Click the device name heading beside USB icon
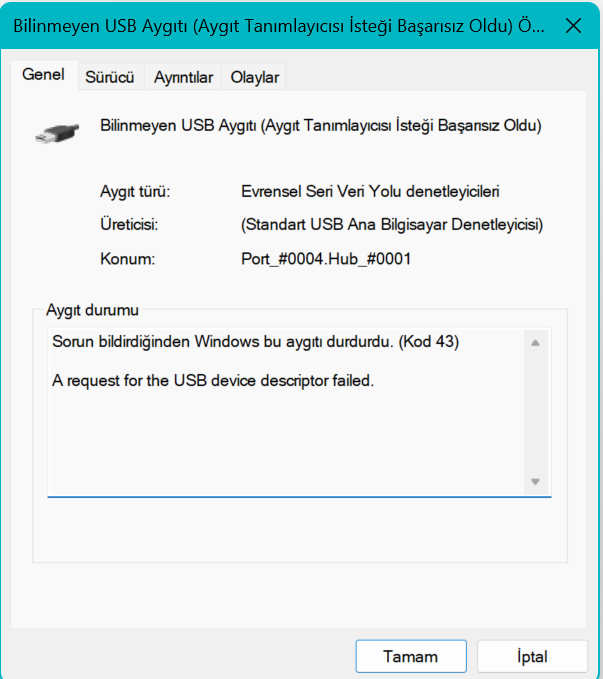The image size is (603, 679). coord(321,126)
